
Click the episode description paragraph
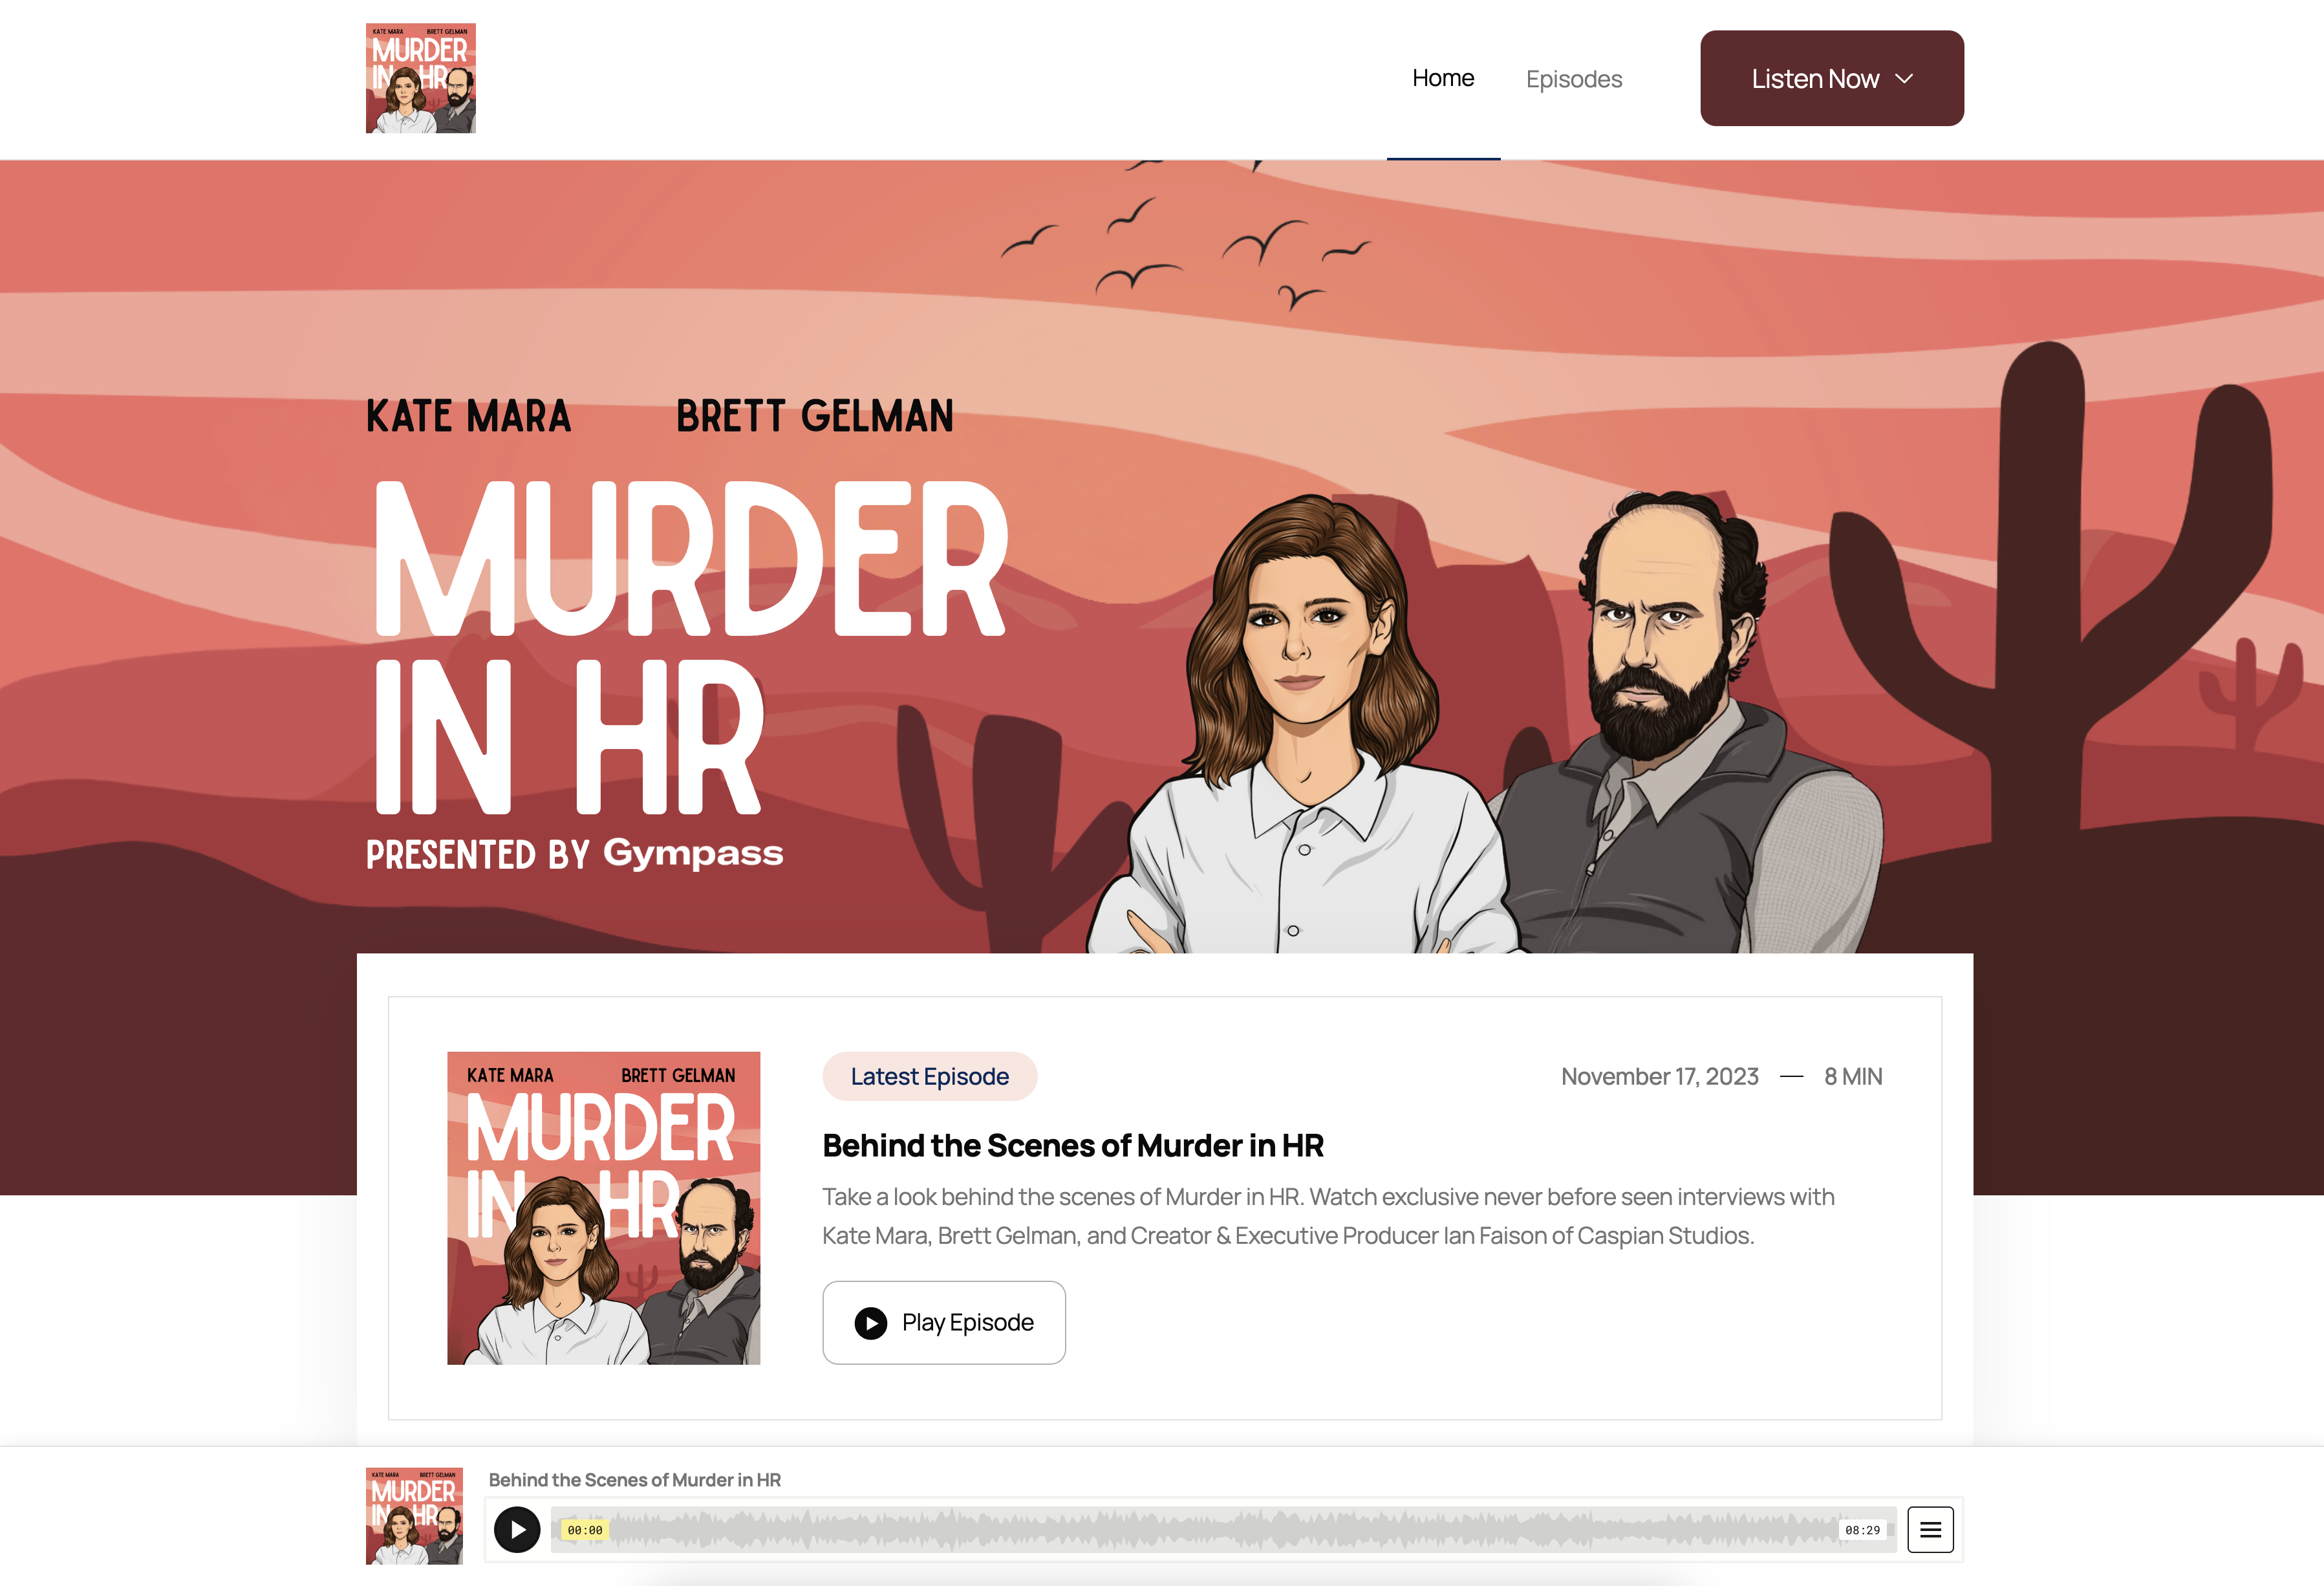[x=1327, y=1216]
